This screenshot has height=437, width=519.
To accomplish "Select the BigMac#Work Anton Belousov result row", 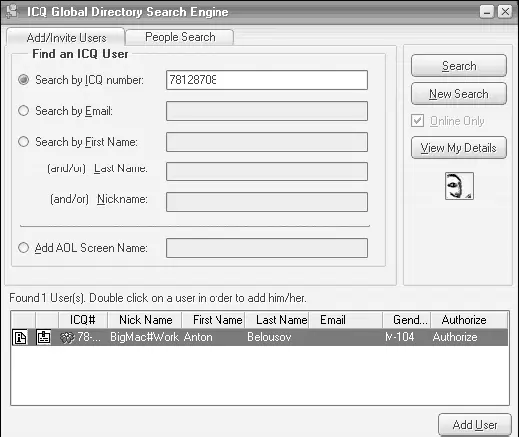I will point(260,337).
